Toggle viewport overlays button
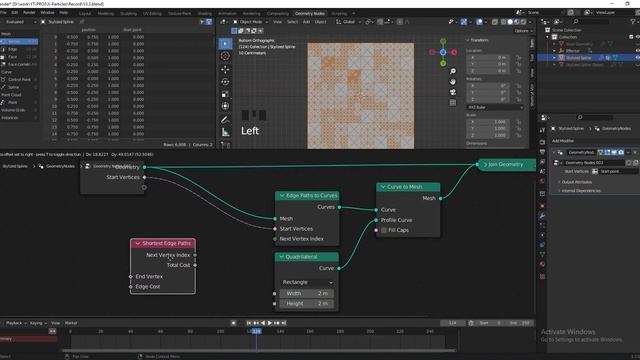 coord(479,22)
